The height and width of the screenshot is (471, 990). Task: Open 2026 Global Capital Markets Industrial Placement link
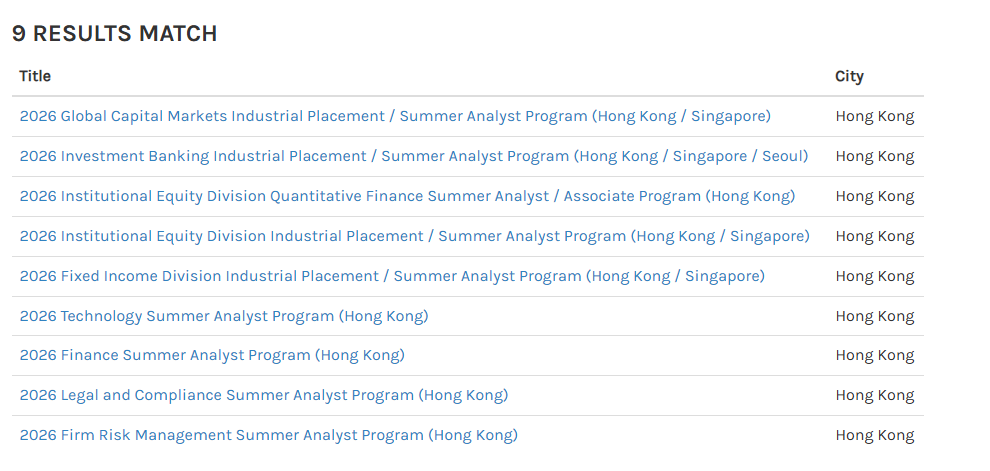coord(395,117)
